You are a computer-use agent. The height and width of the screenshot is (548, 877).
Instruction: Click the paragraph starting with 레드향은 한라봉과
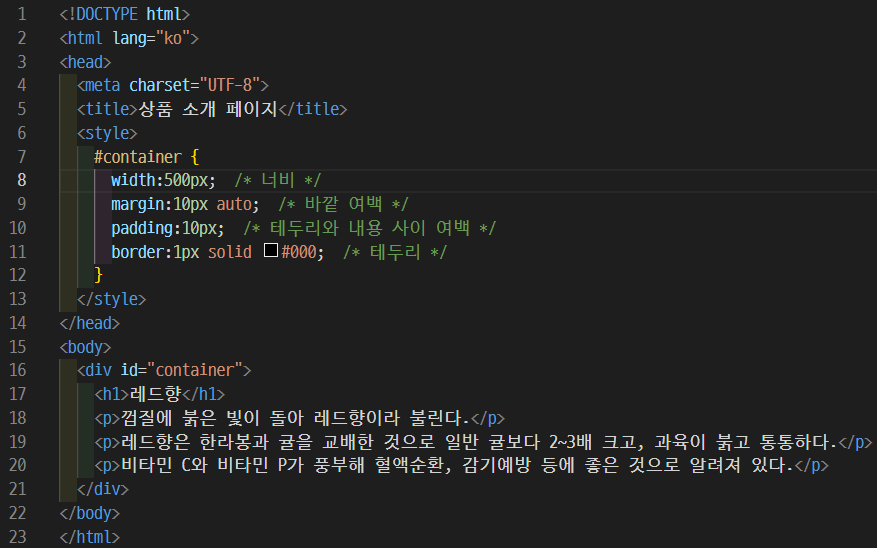click(x=483, y=442)
